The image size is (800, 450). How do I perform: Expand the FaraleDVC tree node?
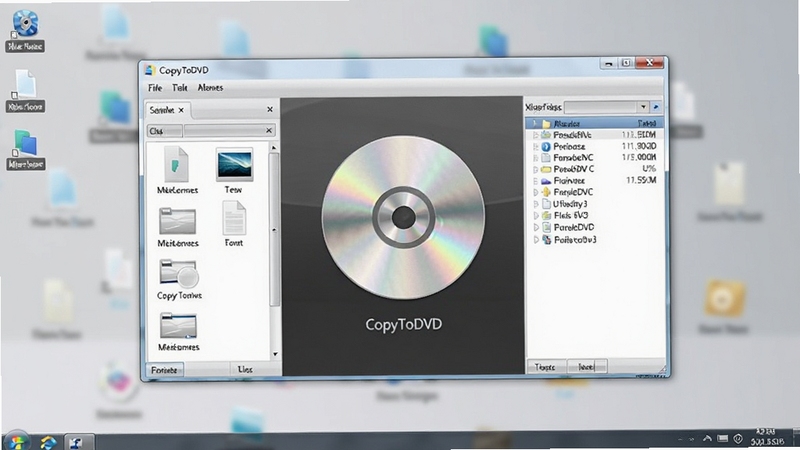(535, 192)
